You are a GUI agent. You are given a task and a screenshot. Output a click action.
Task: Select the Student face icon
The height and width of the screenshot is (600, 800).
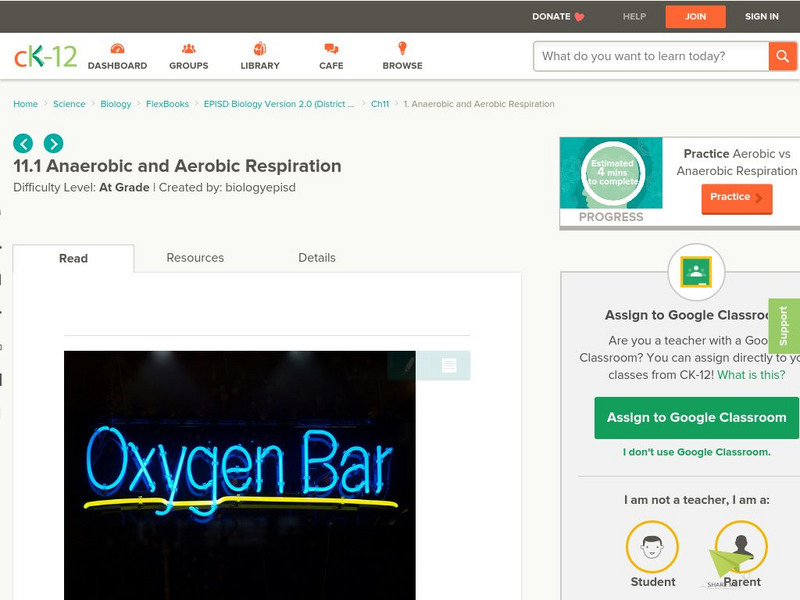[x=652, y=546]
